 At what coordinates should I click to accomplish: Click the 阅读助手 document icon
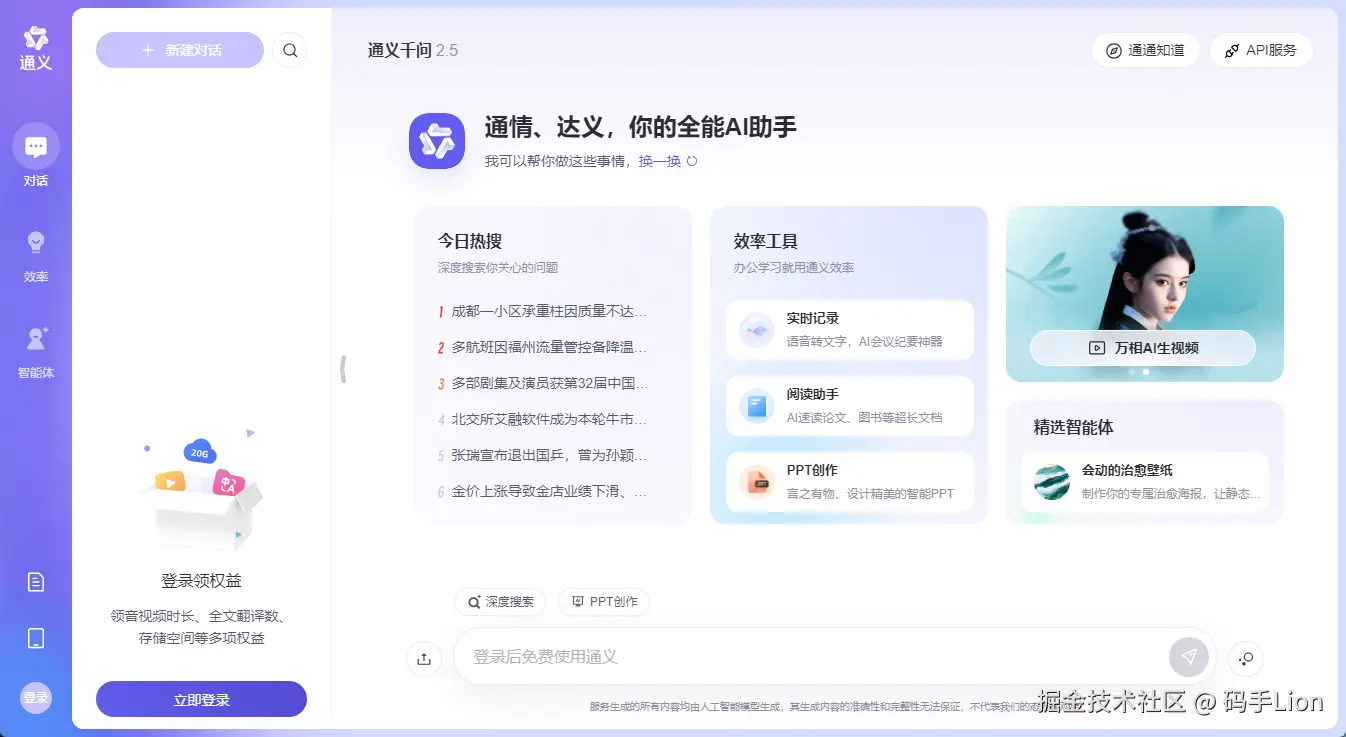click(757, 406)
